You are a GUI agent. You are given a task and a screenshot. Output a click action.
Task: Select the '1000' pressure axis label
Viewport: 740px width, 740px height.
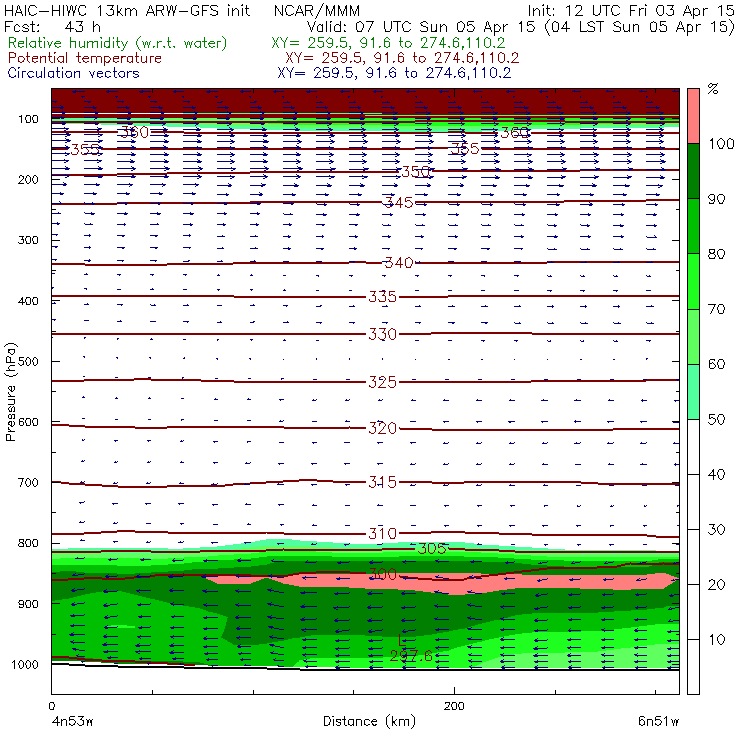tap(25, 664)
